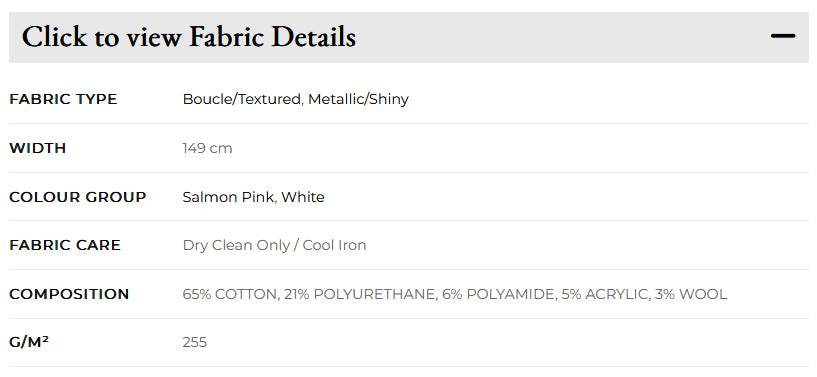817x377 pixels.
Task: Select the 6% POLYAMIDE composition text
Action: (498, 294)
